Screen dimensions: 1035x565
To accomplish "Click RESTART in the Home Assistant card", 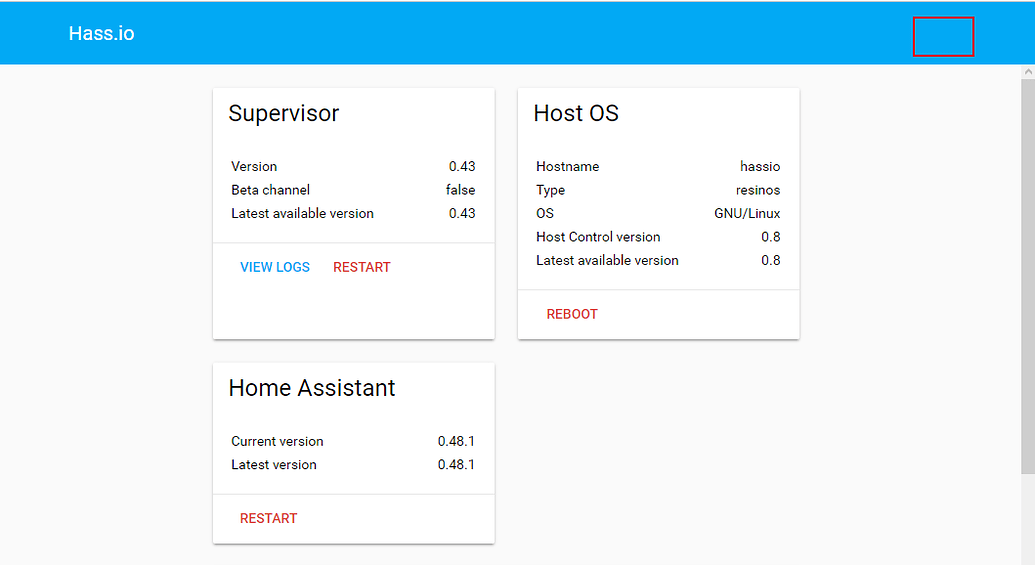I will 269,519.
